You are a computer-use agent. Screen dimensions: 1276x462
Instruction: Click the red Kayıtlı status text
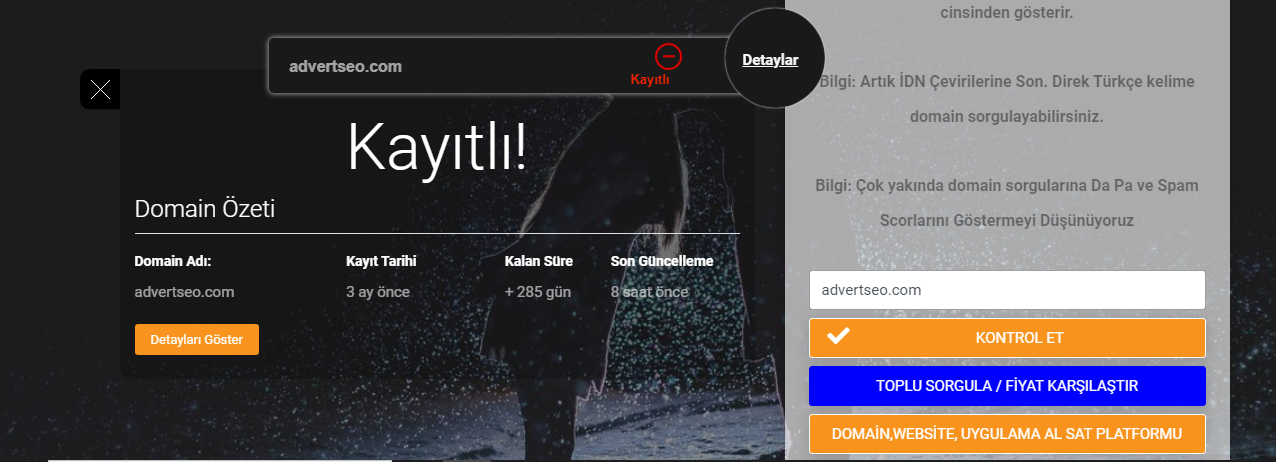(x=650, y=79)
